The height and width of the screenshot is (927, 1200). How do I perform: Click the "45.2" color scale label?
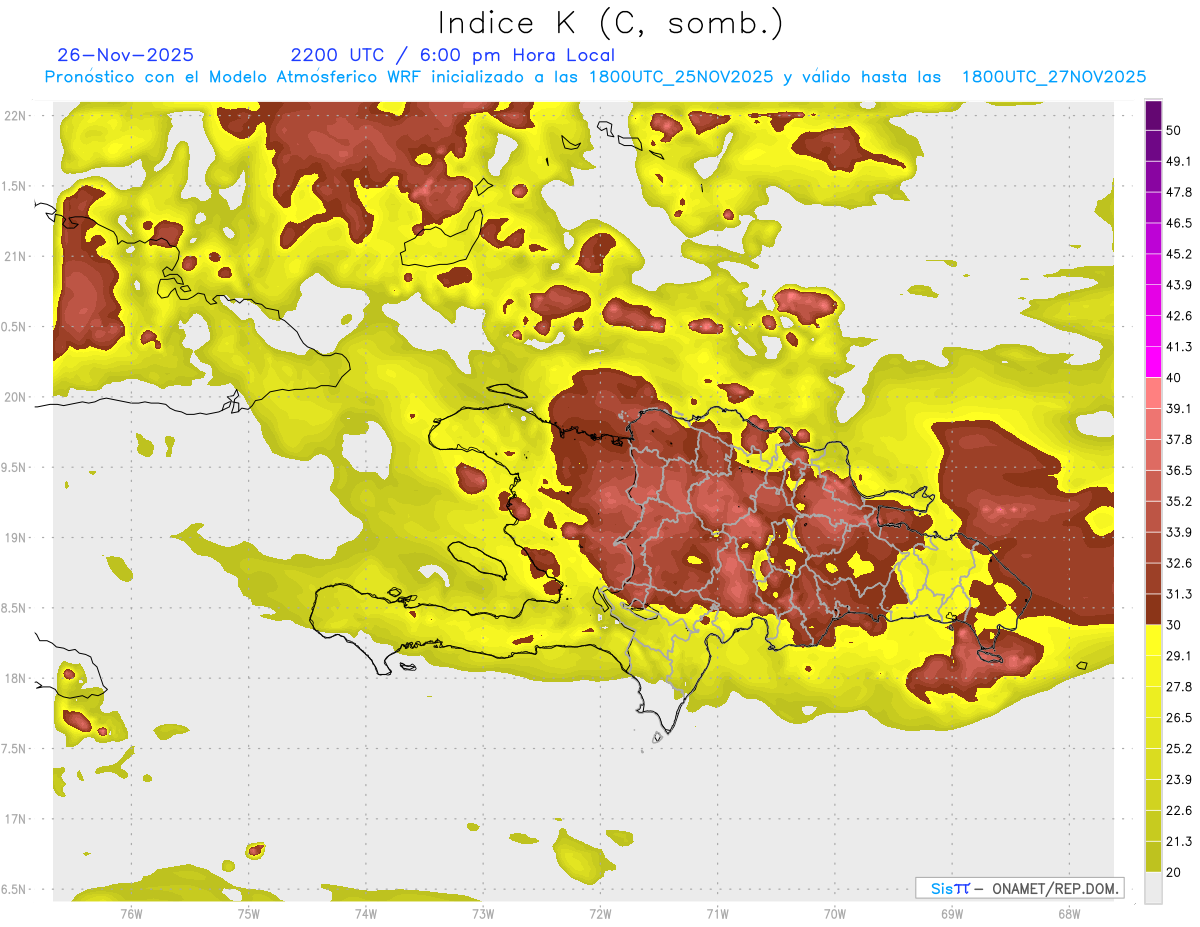[1178, 254]
